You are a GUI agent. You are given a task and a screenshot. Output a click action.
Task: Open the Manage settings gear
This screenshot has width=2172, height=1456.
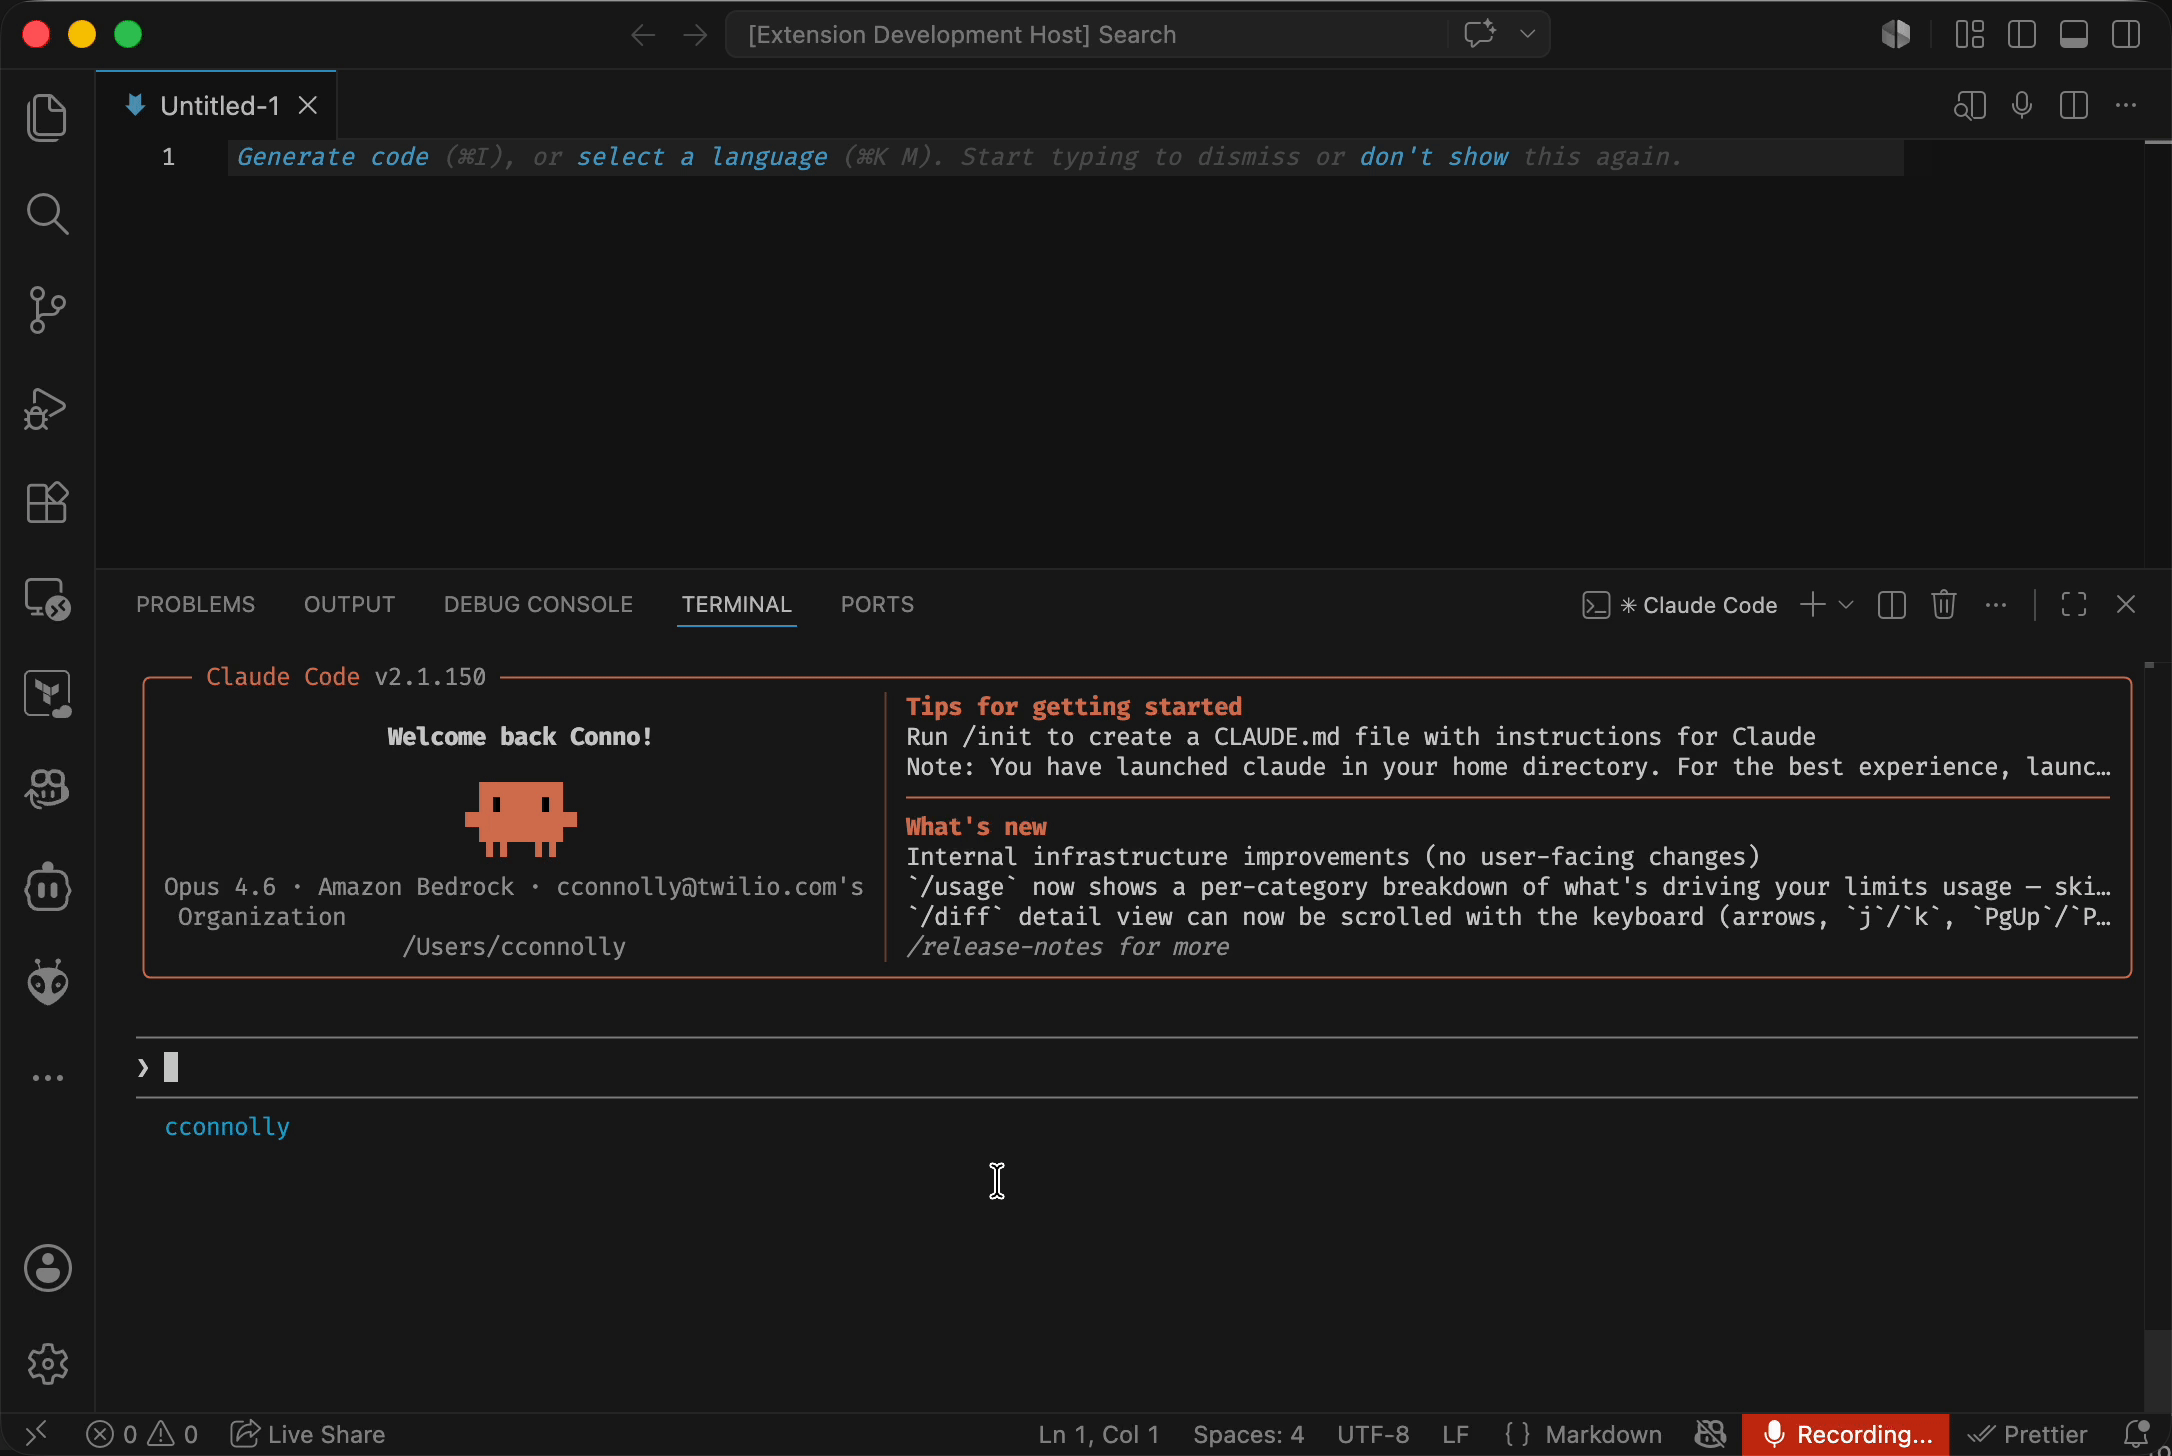pos(47,1364)
